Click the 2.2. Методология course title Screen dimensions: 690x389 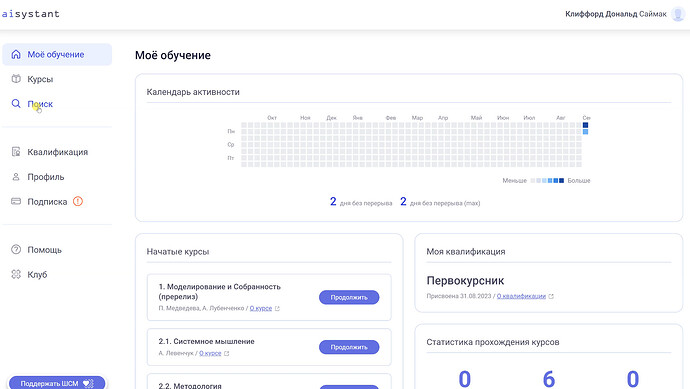(x=190, y=385)
